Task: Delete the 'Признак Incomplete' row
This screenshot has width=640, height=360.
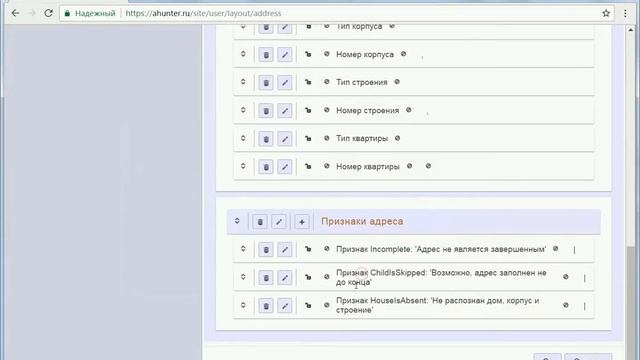Action: pos(266,249)
